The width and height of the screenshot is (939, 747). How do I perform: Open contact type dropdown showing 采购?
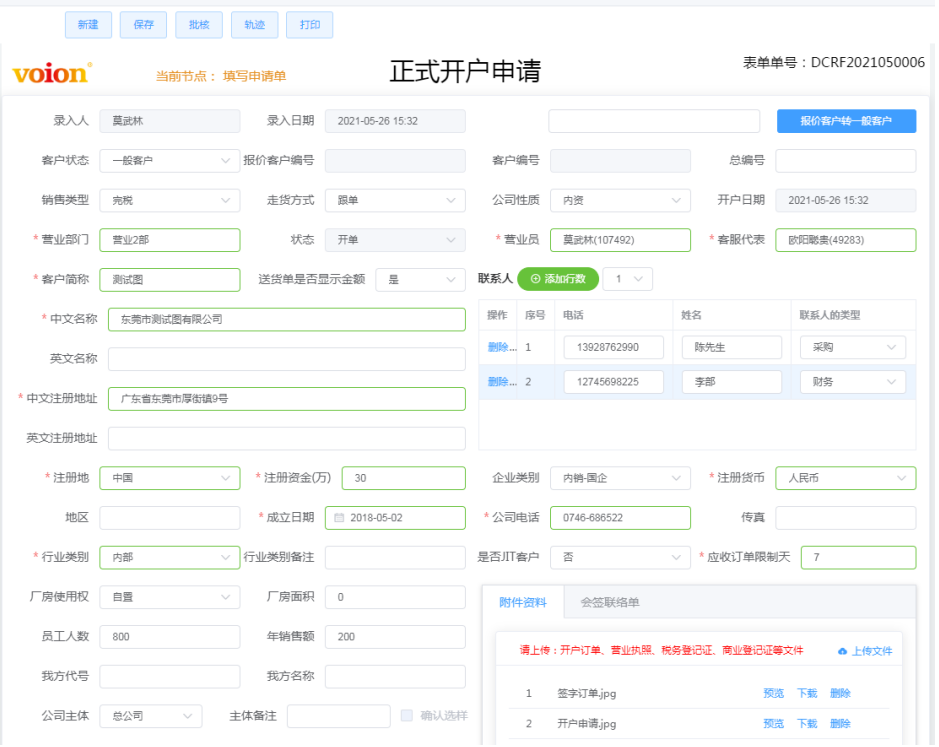pos(853,347)
